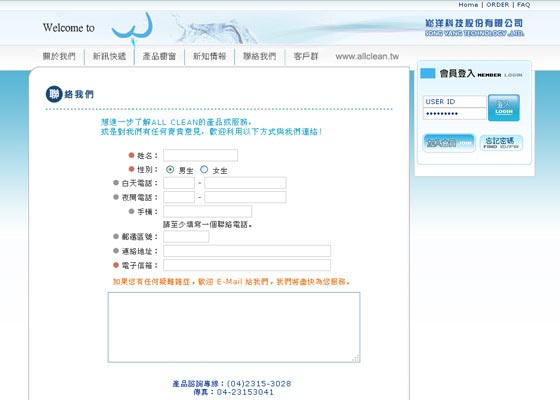Click the Home link at top right
This screenshot has height=400, width=560.
[468, 5]
